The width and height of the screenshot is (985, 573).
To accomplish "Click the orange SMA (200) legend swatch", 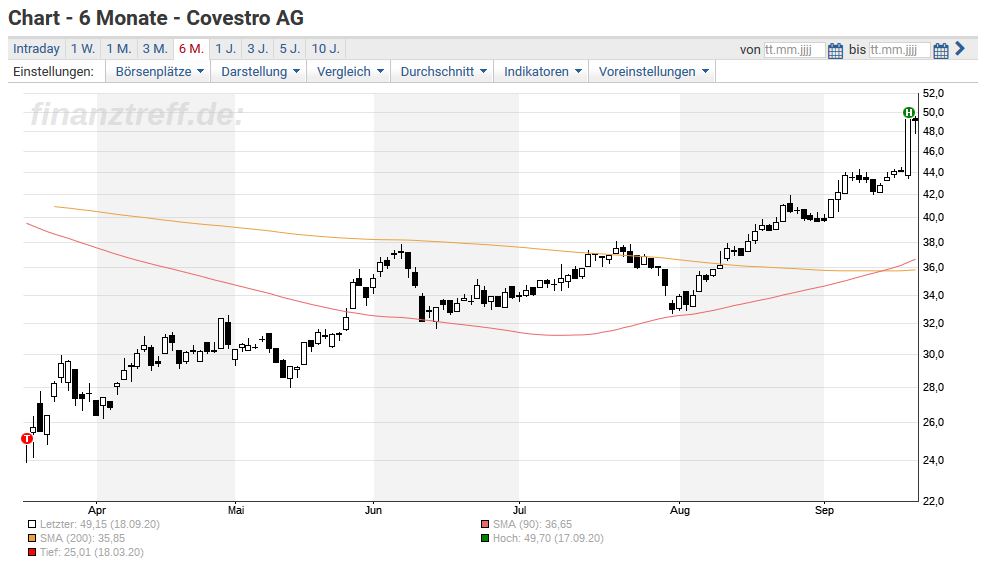I will point(32,538).
